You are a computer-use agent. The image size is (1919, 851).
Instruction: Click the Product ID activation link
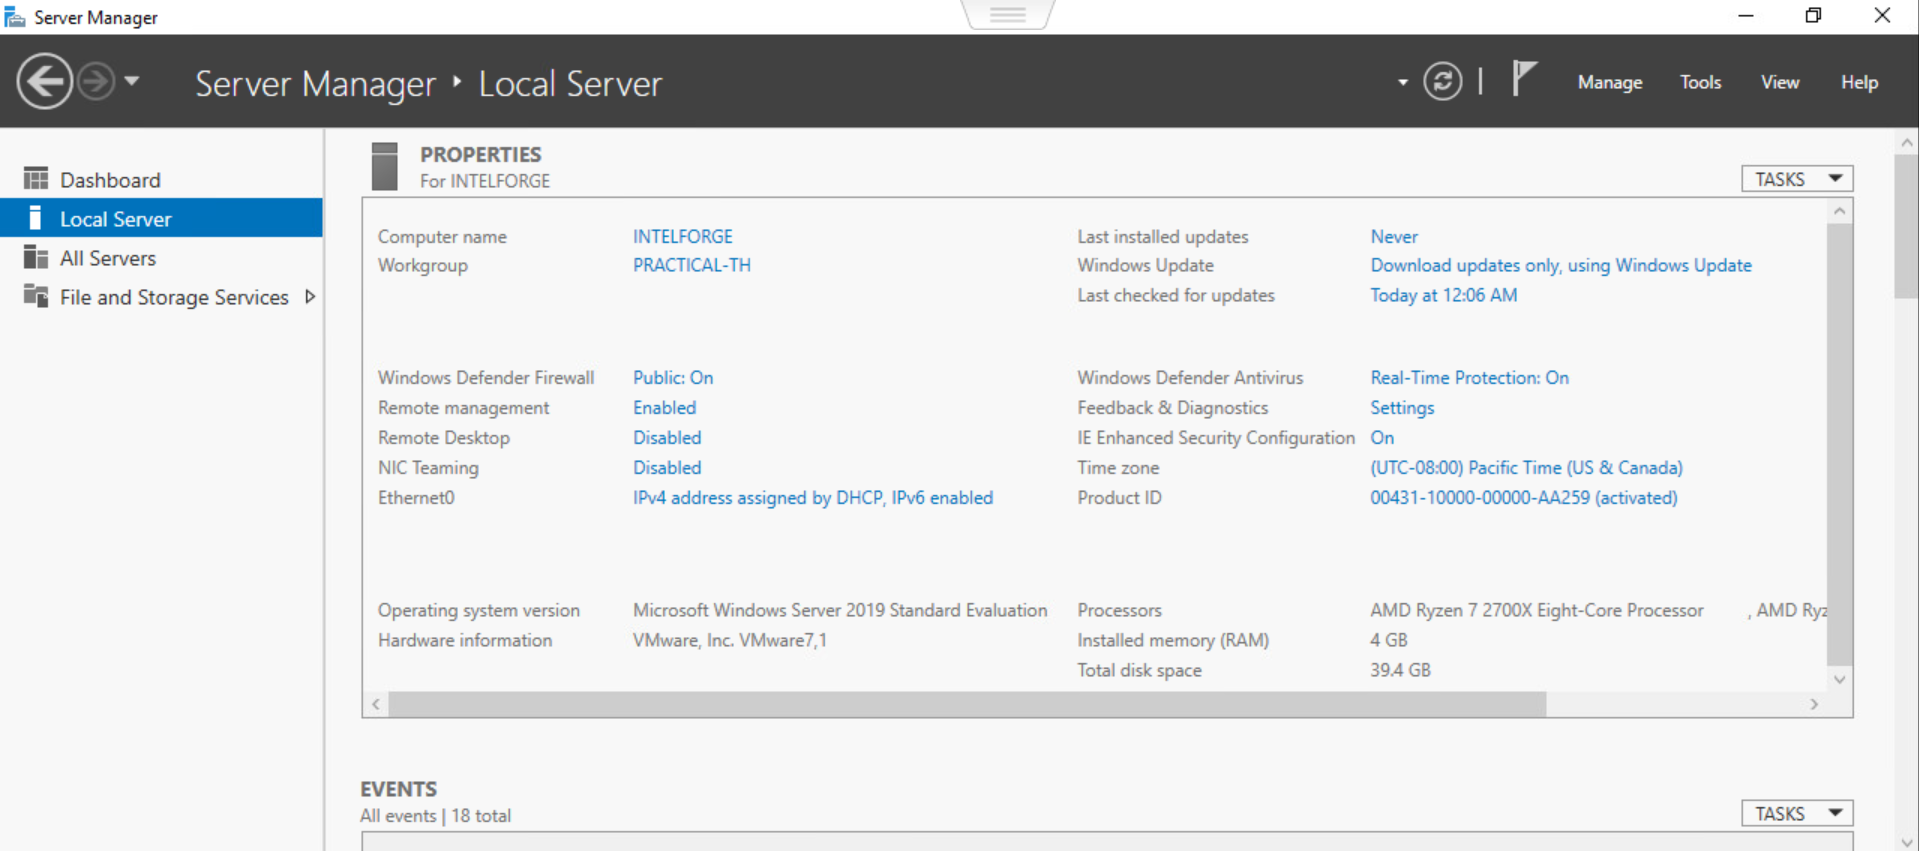point(1523,498)
